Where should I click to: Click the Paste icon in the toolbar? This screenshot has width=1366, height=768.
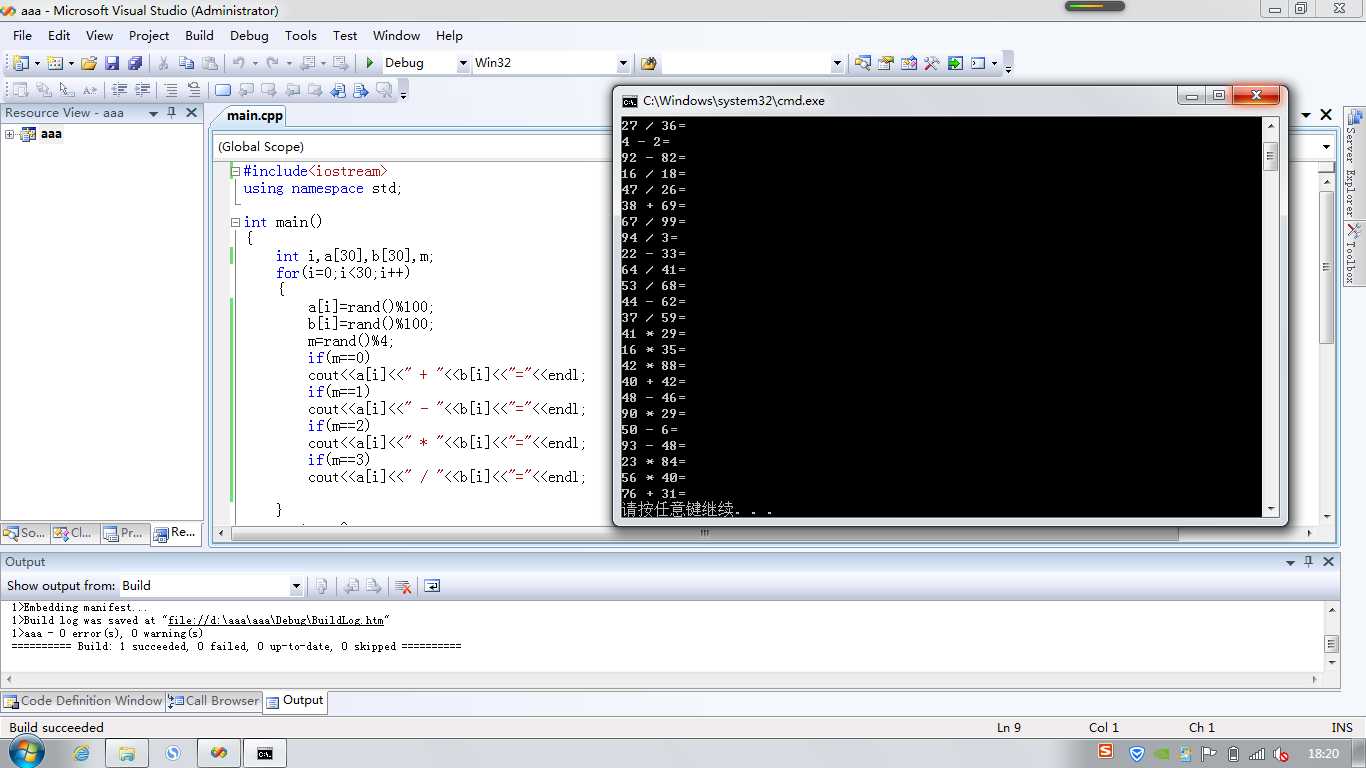click(209, 63)
